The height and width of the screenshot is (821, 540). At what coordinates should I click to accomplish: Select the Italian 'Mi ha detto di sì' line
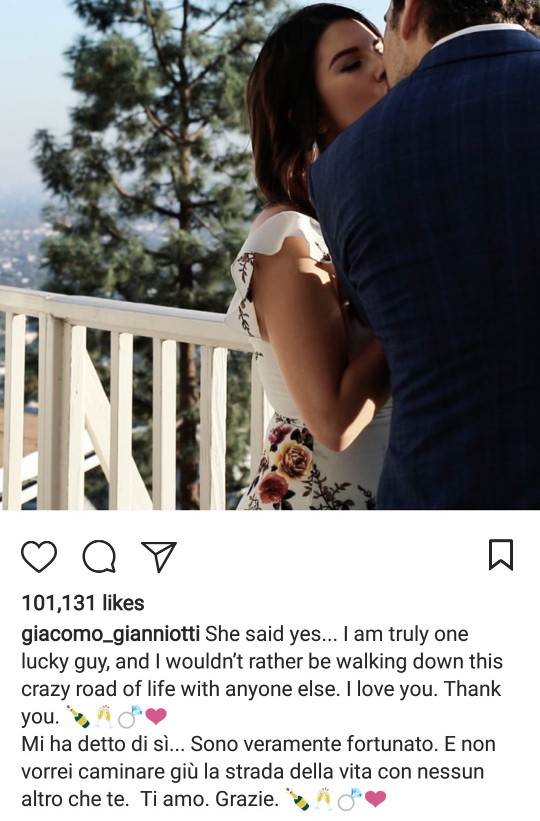[x=100, y=744]
